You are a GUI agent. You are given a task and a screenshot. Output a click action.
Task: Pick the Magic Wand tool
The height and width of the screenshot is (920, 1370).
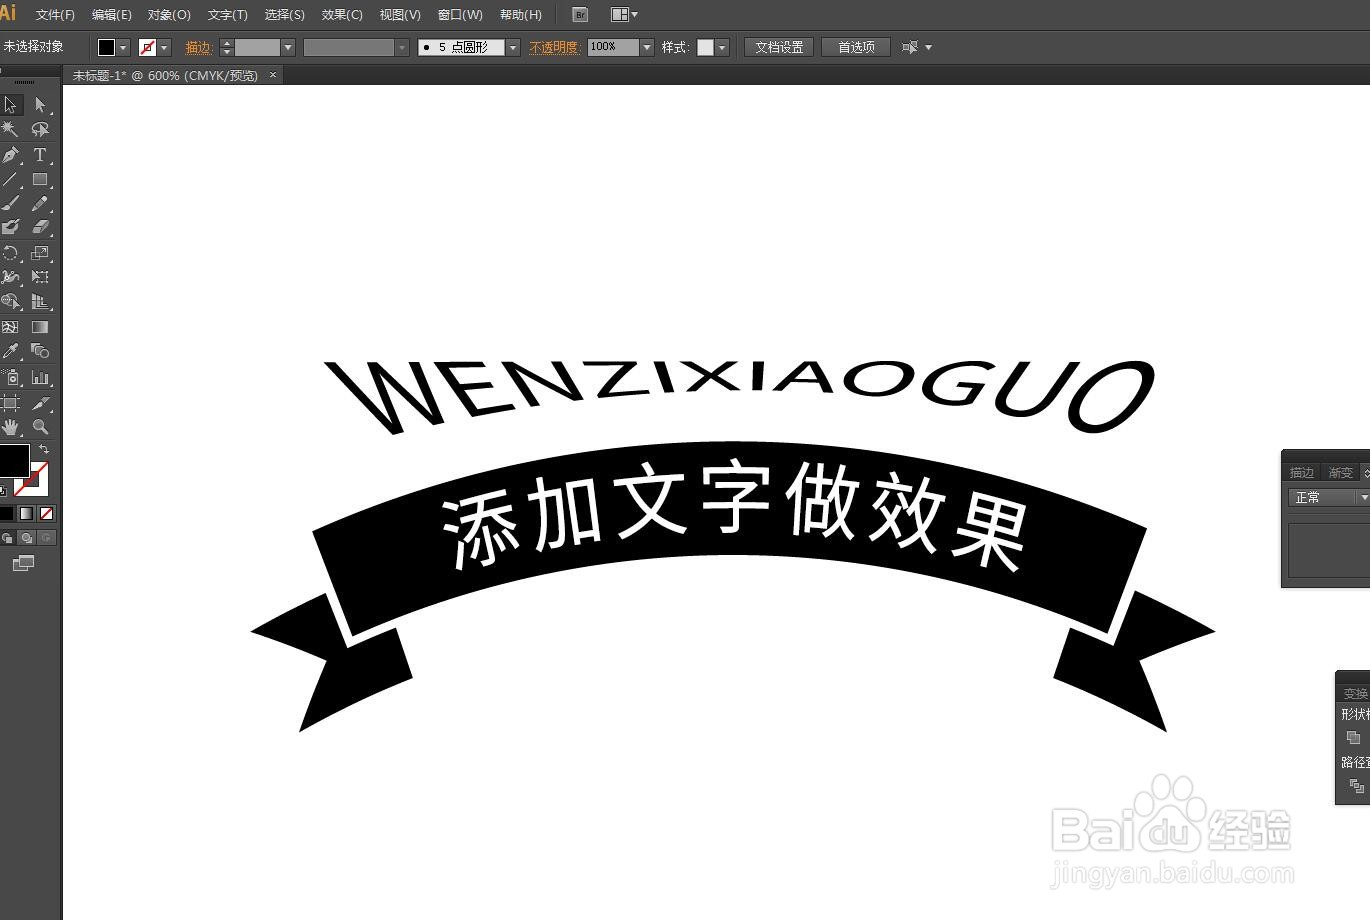tap(11, 129)
